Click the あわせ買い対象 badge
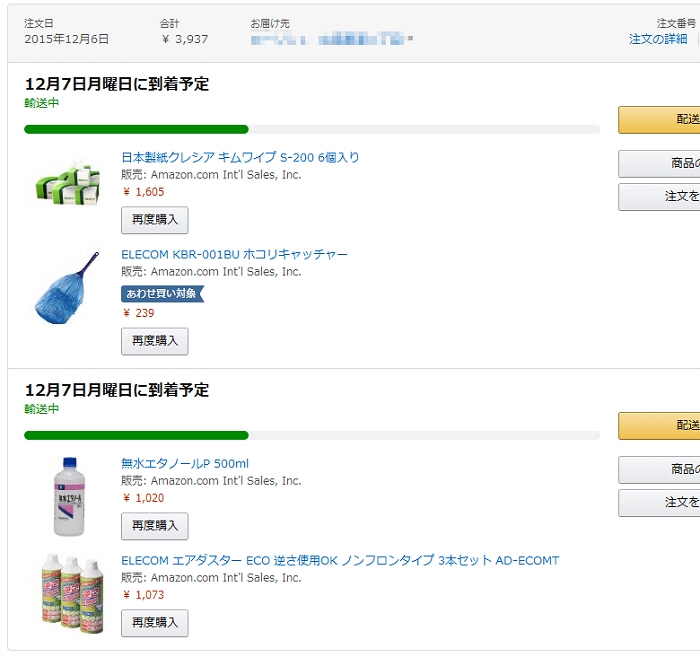This screenshot has width=700, height=657. point(162,294)
